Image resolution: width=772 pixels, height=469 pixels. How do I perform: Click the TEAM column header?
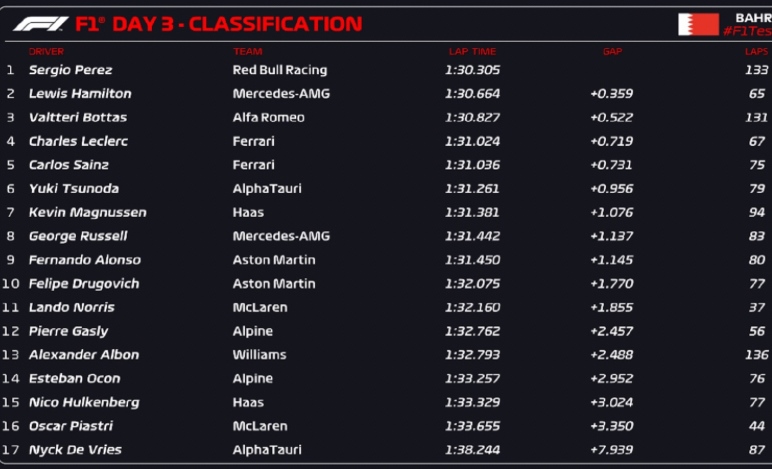pyautogui.click(x=248, y=51)
